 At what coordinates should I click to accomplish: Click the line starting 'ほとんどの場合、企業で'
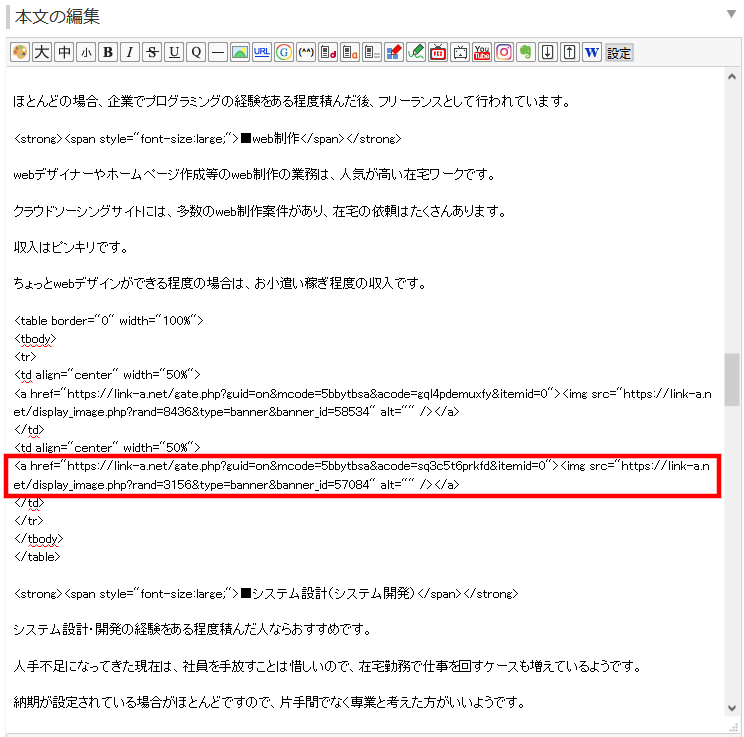[292, 102]
